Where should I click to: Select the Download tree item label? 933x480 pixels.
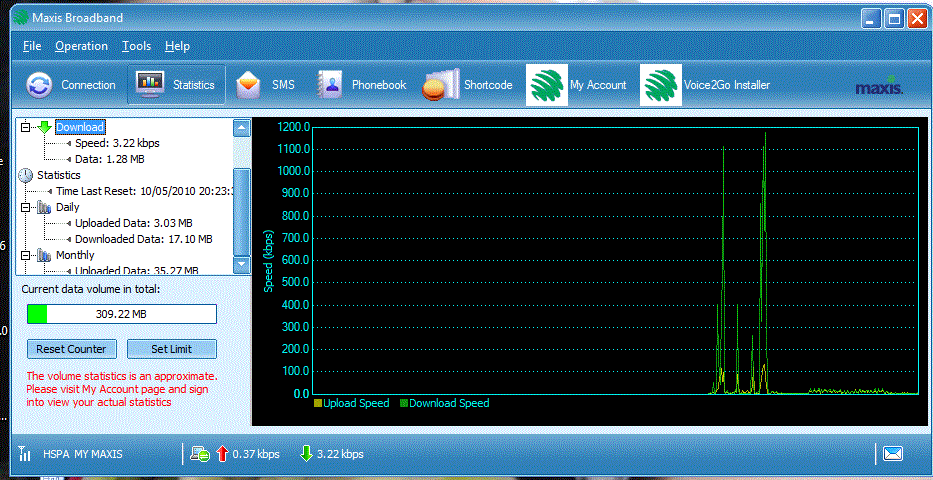click(x=80, y=127)
